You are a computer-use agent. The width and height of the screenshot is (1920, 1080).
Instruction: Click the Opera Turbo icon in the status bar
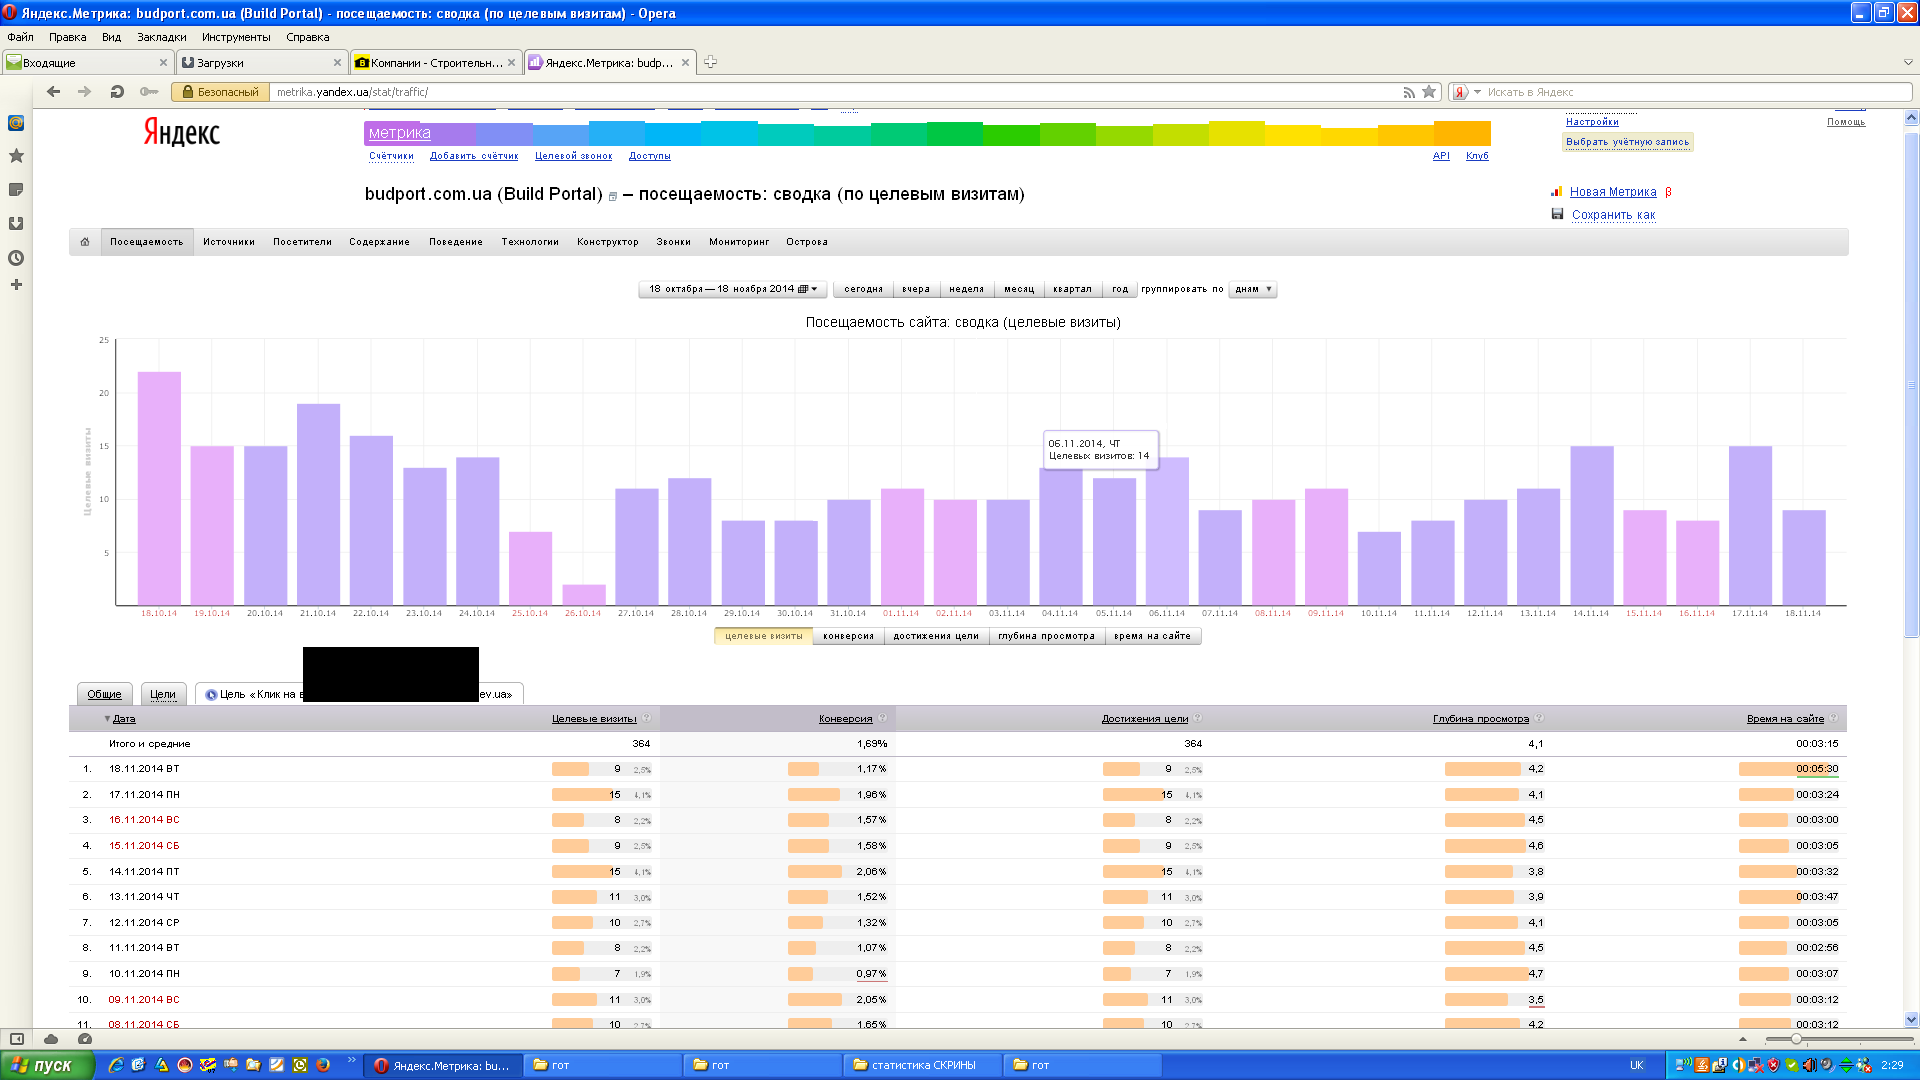[85, 1039]
